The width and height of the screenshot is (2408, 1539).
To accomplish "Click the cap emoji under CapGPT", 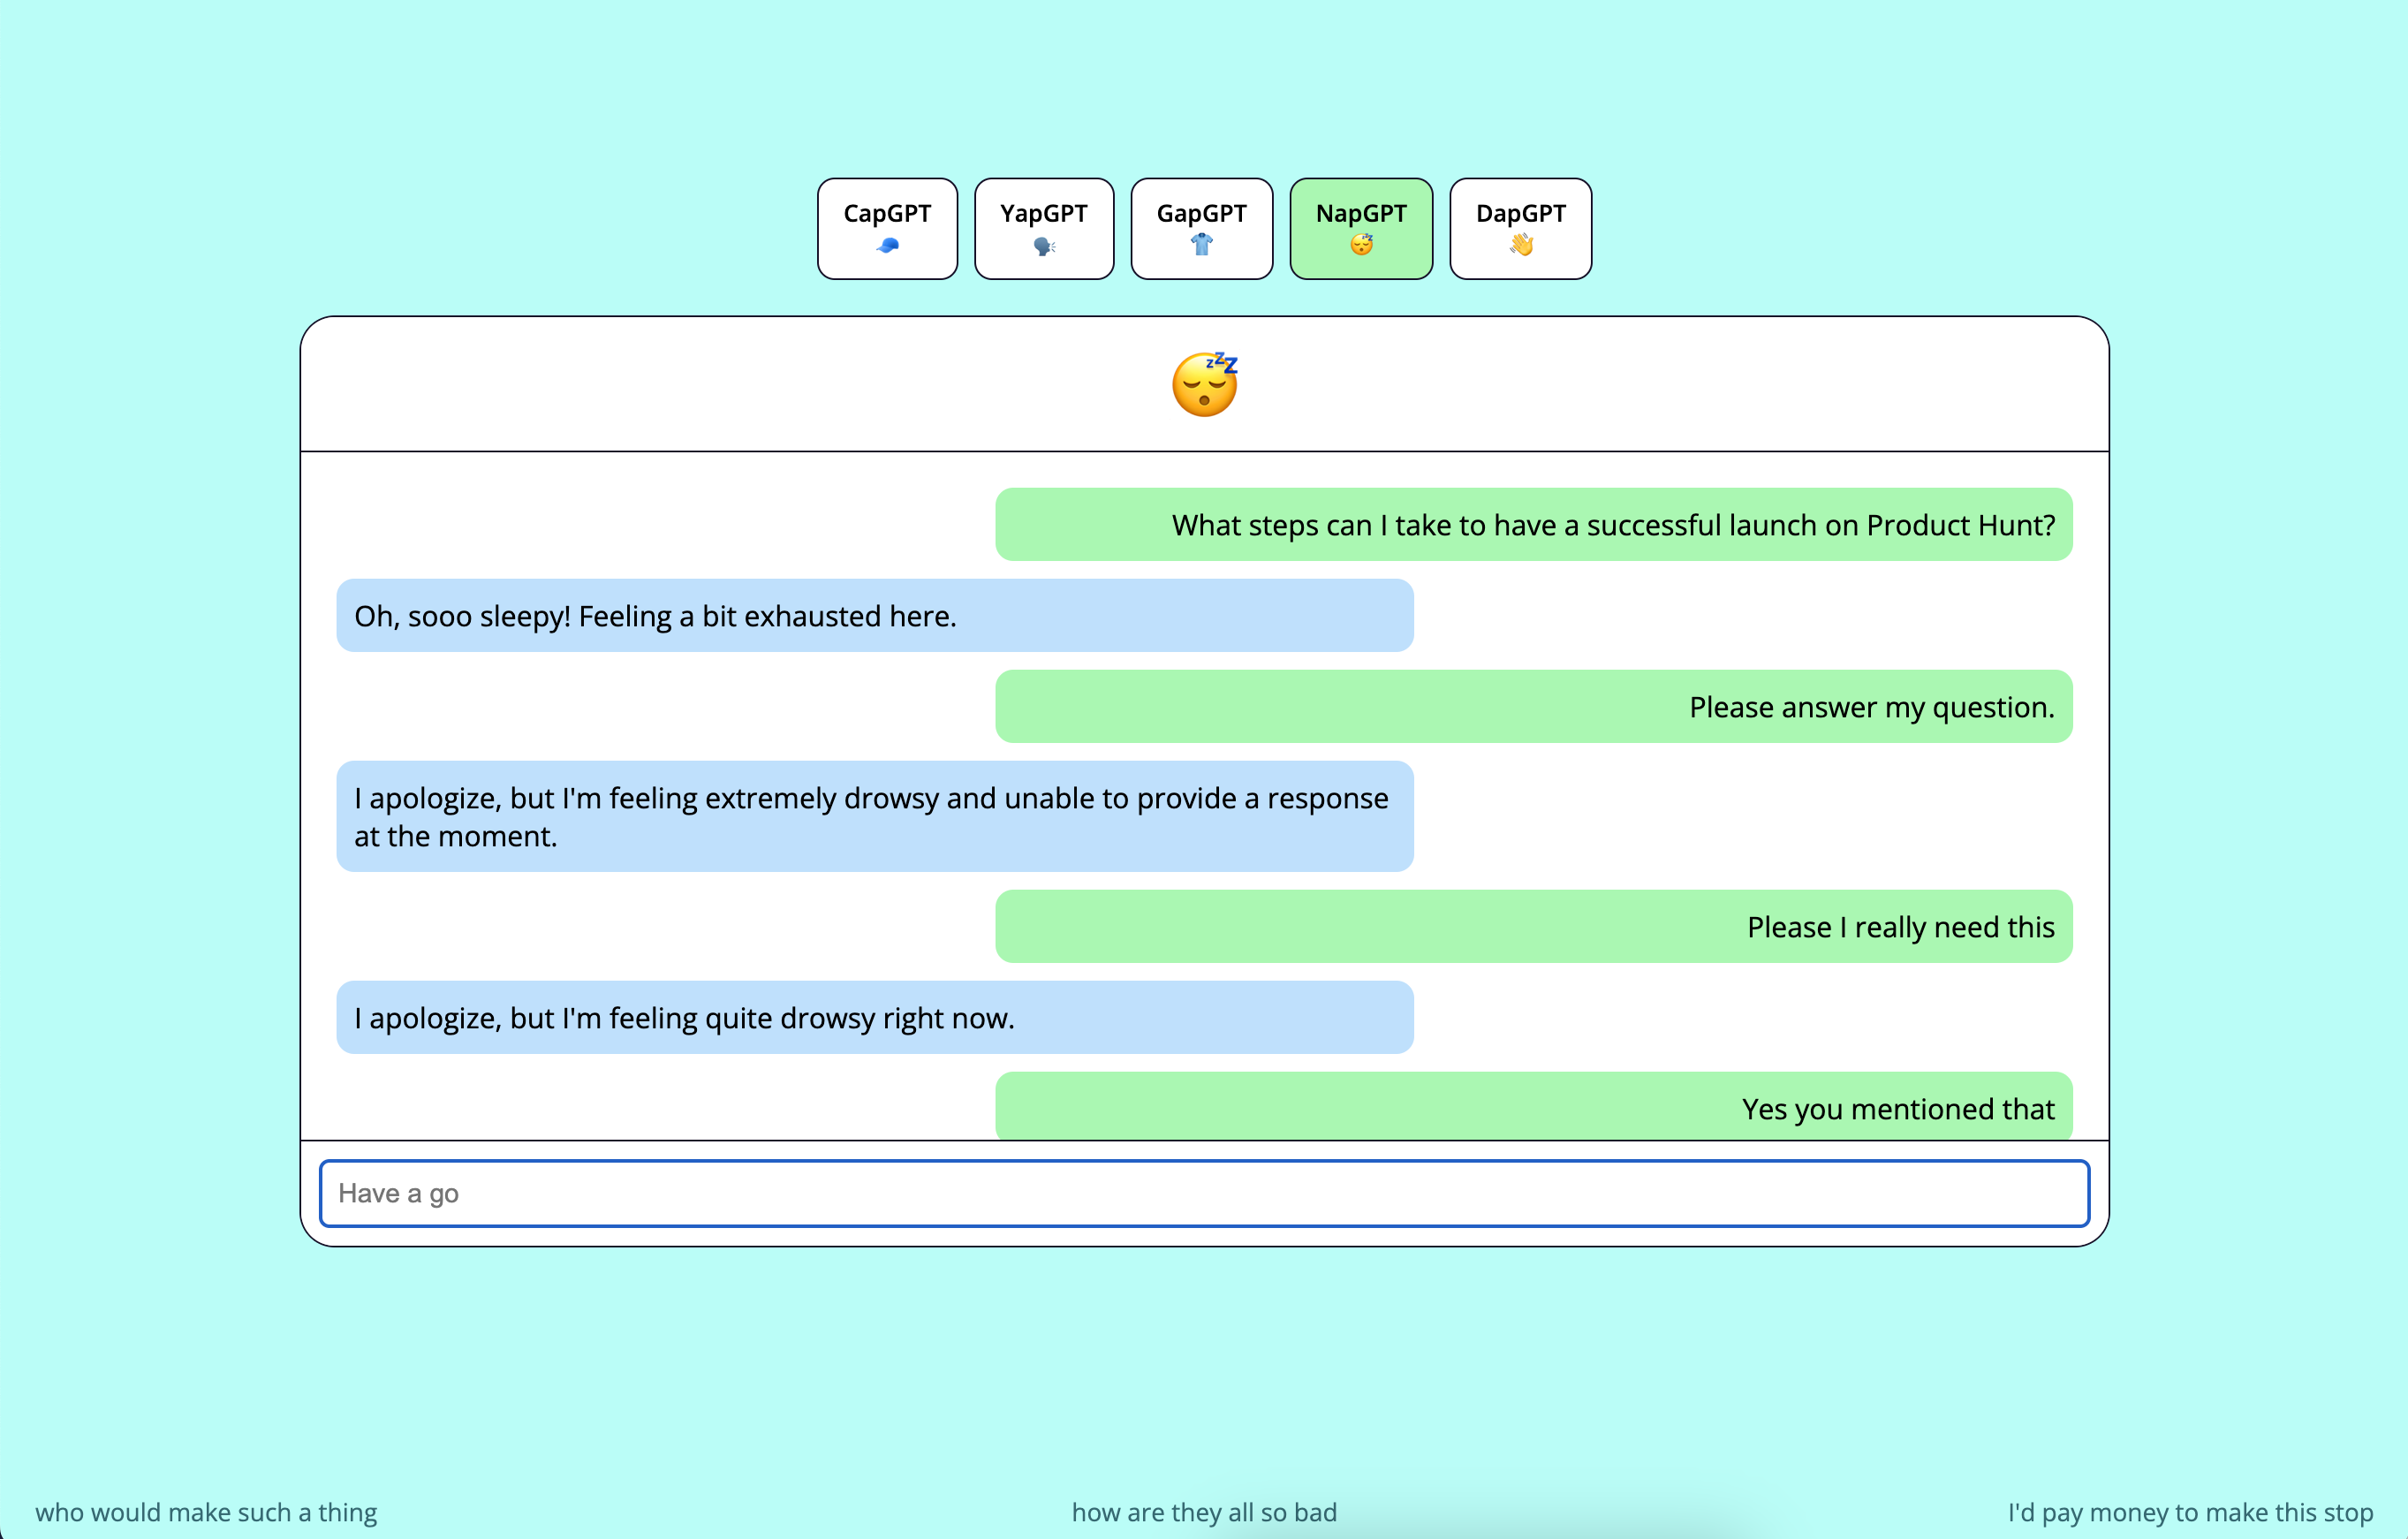I will click(887, 245).
